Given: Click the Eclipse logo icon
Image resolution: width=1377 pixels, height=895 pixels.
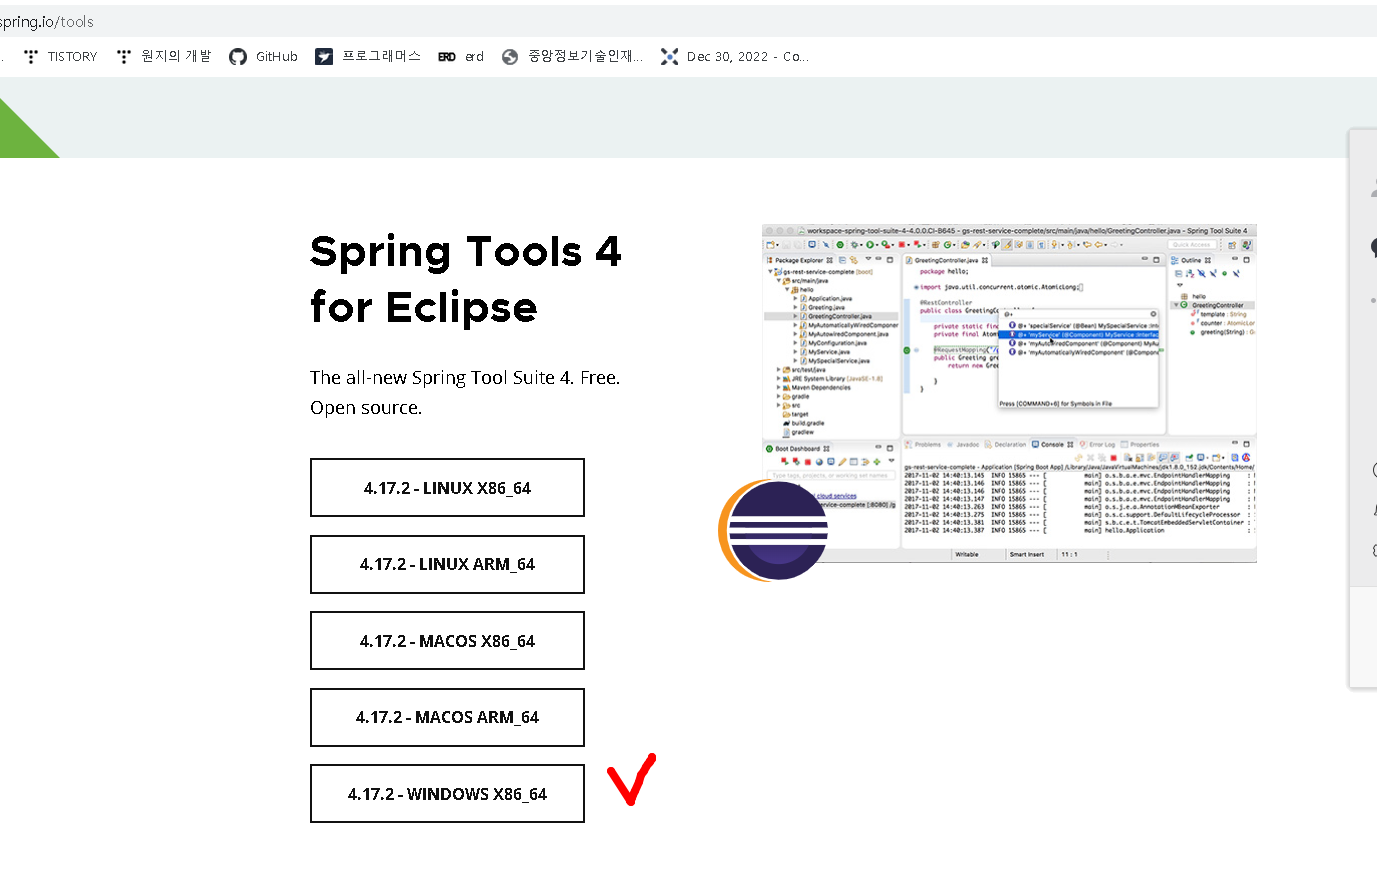Looking at the screenshot, I should [773, 530].
